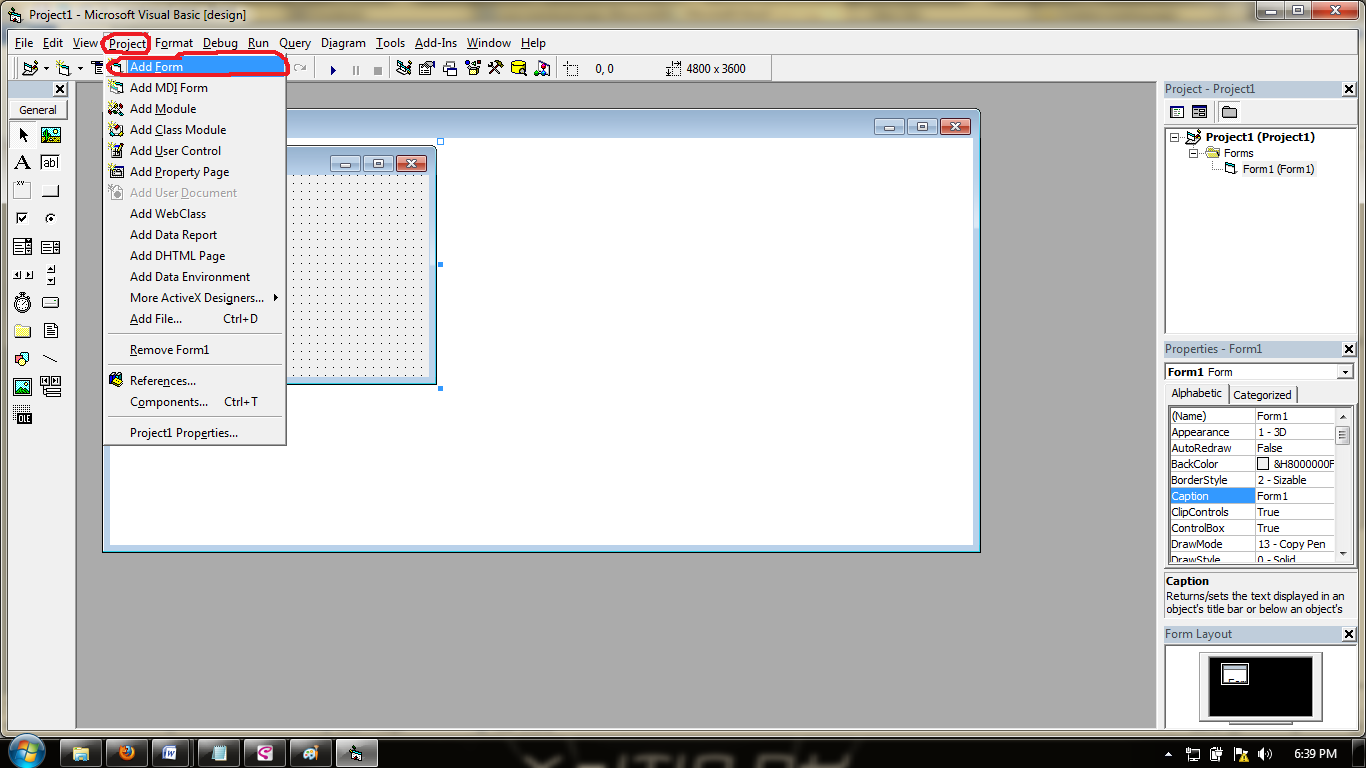Show Form Layout Window from toolbar
Image resolution: width=1366 pixels, height=768 pixels.
(x=450, y=69)
